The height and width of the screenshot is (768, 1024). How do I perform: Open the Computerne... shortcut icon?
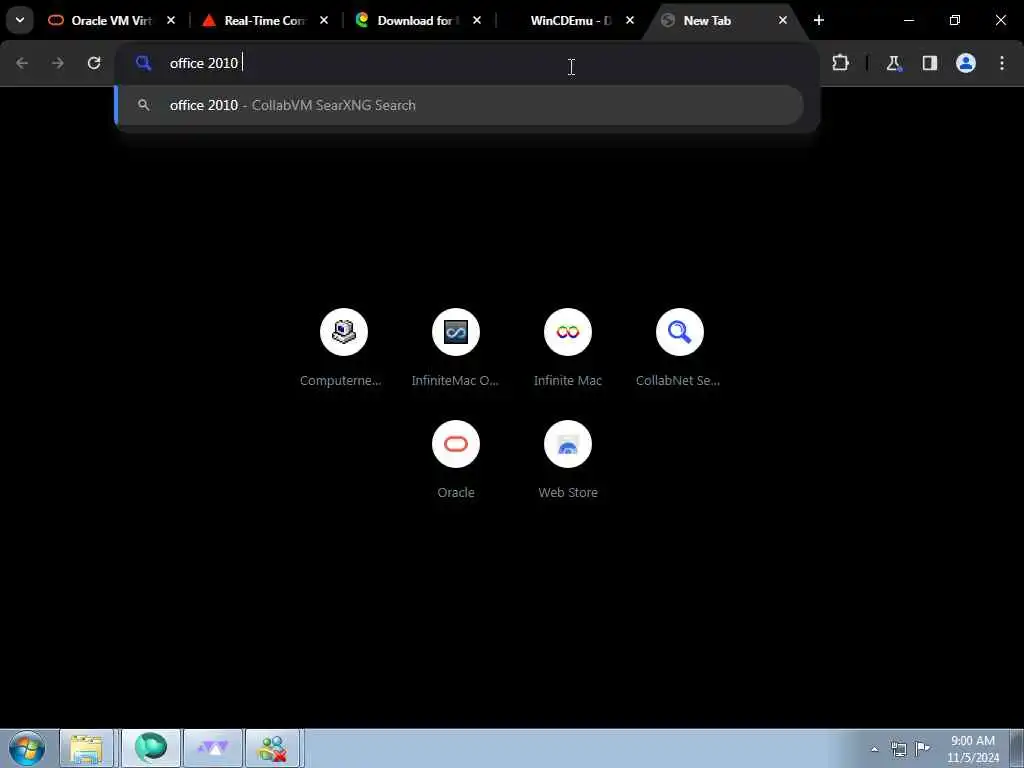(344, 332)
